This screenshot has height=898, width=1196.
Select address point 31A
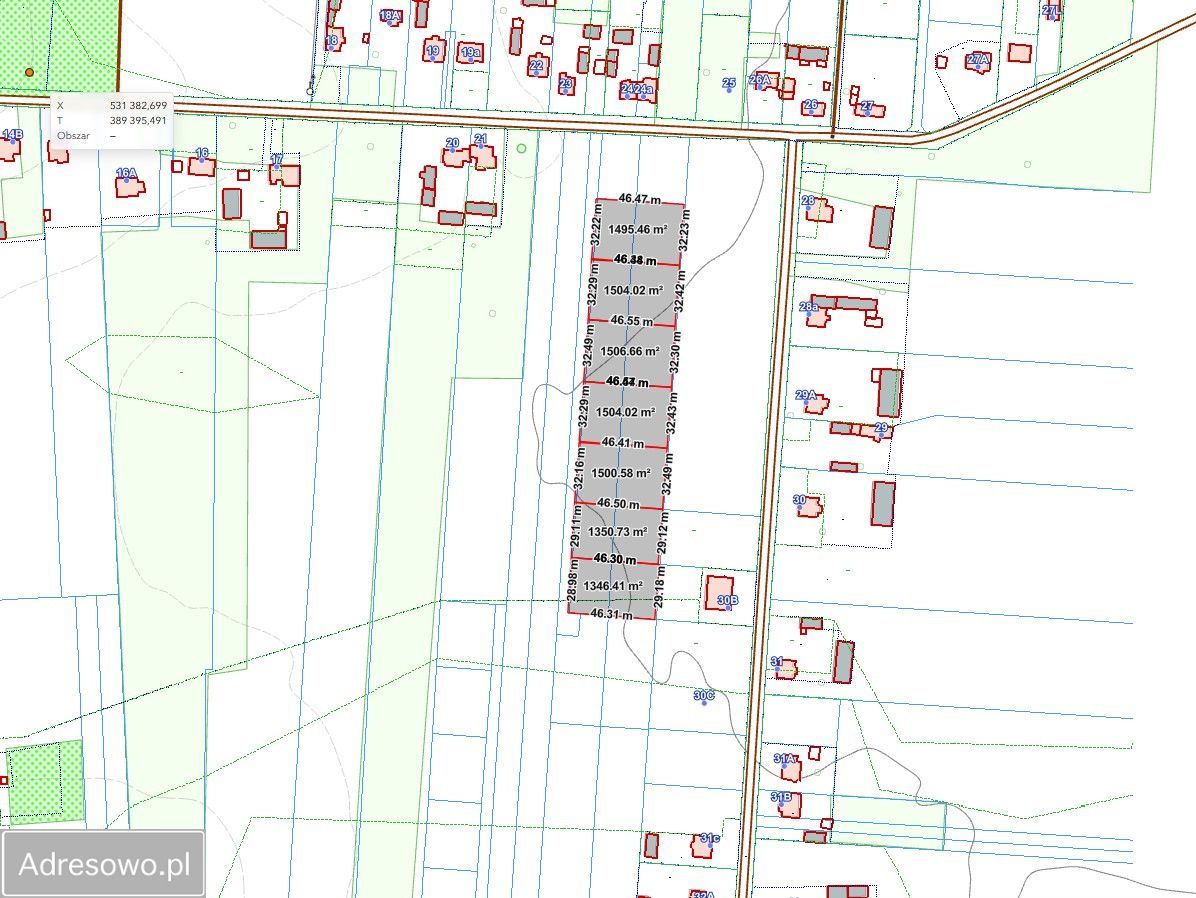(784, 761)
